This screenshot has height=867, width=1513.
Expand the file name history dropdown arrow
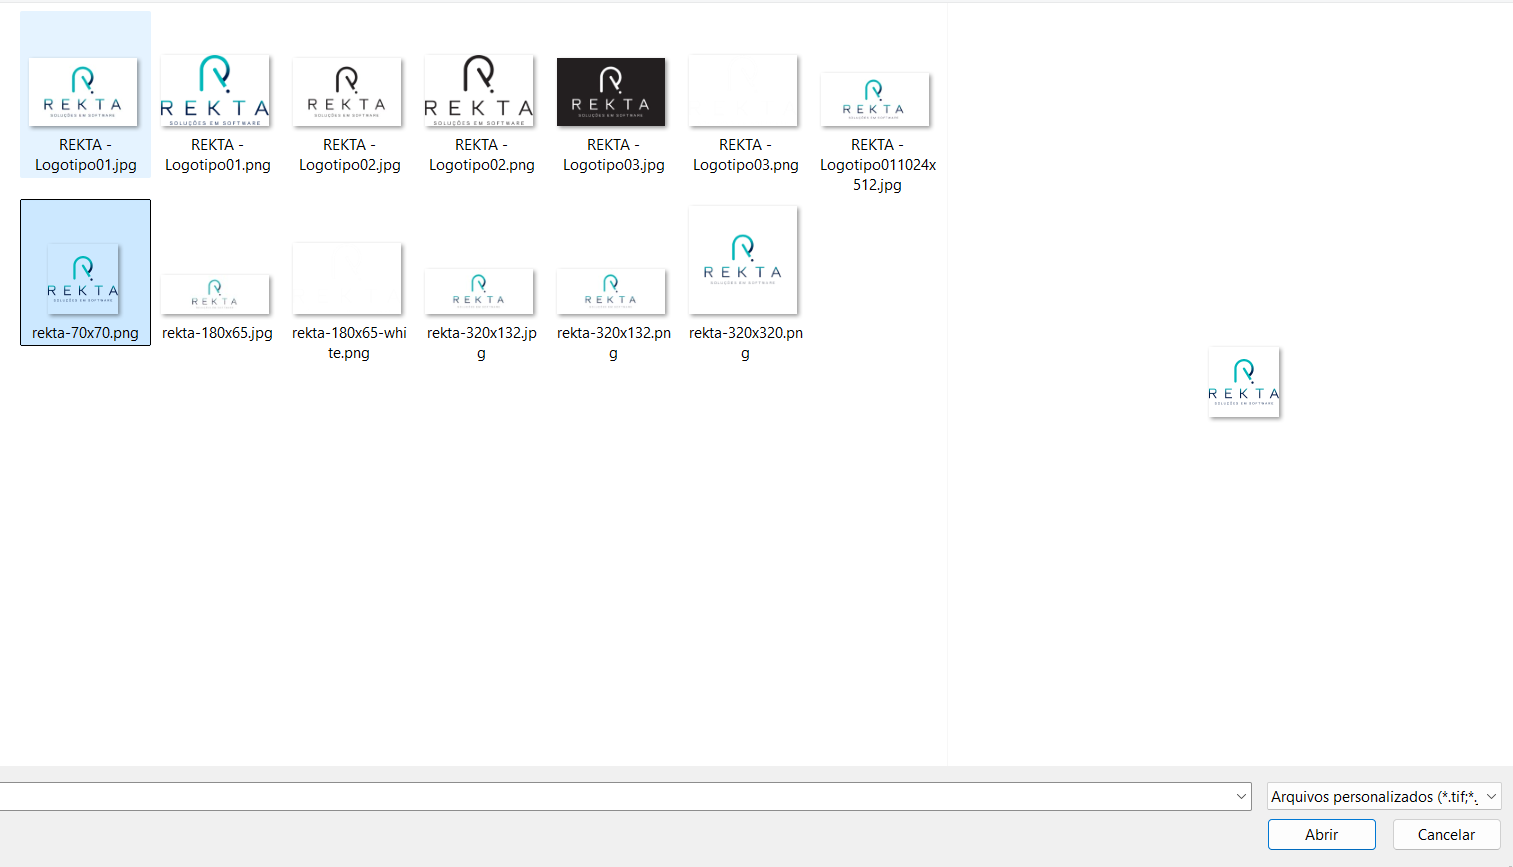pos(1241,796)
